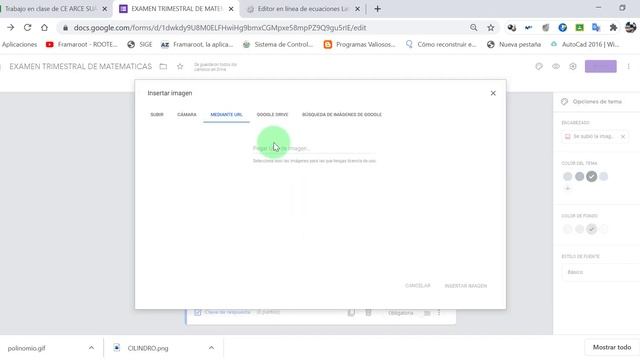Open the font style Básico dropdown
The width and height of the screenshot is (640, 360).
(601, 272)
